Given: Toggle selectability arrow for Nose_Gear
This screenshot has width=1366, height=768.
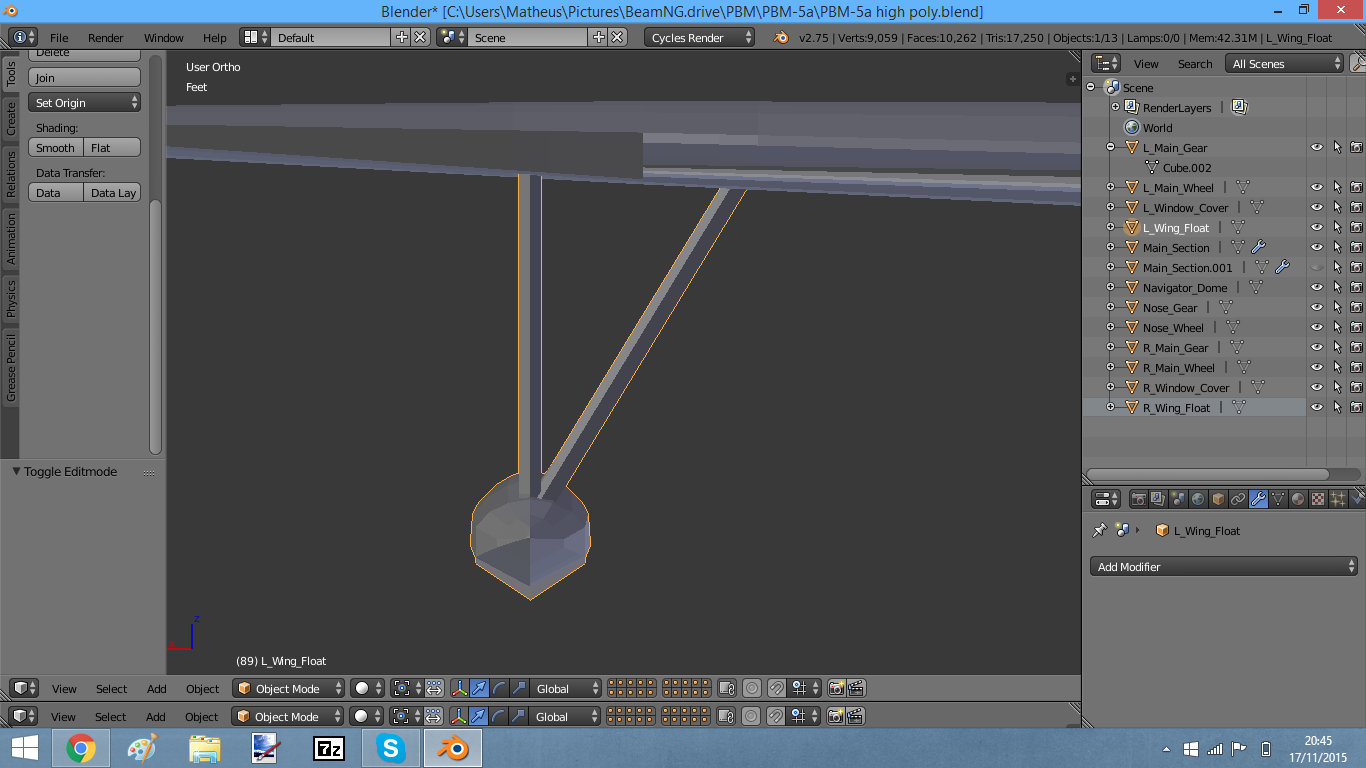Looking at the screenshot, I should point(1337,307).
